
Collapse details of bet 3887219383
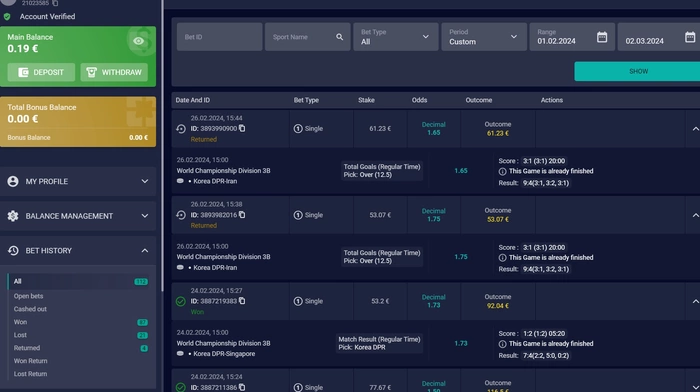pos(695,301)
